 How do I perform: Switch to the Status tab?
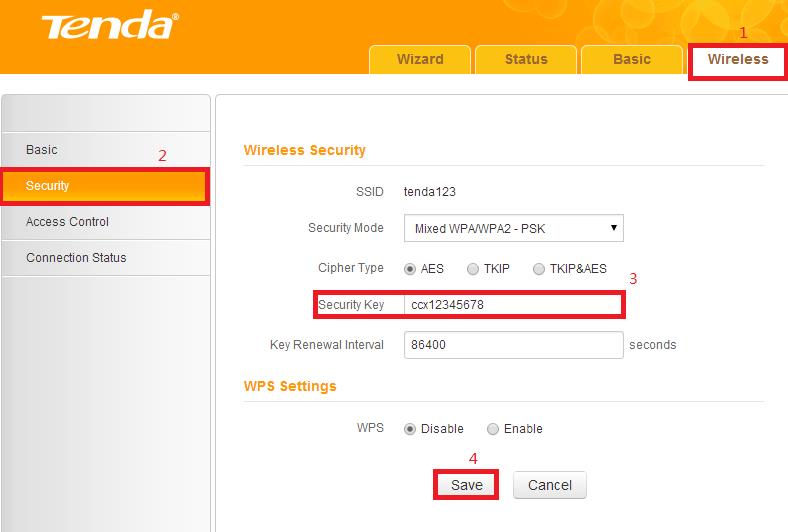point(526,60)
